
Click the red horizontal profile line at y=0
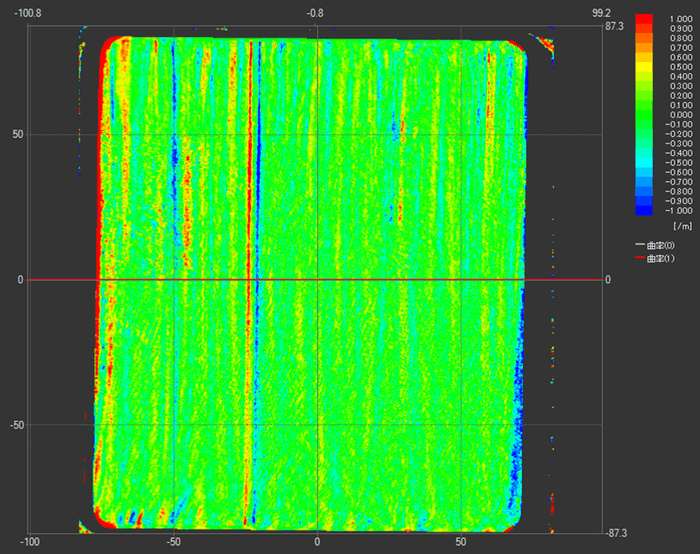[x=200, y=279]
